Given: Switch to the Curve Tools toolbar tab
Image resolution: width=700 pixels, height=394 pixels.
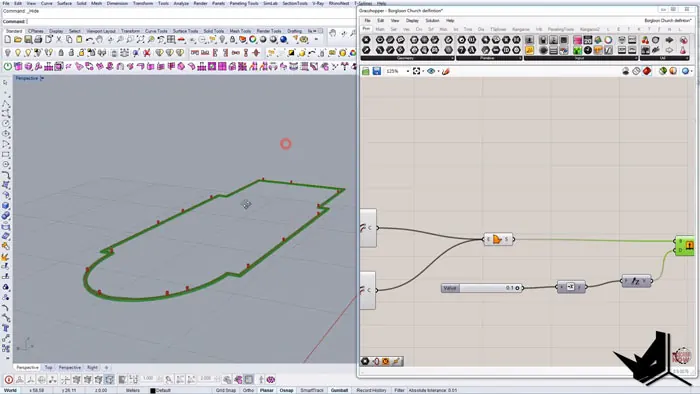Looking at the screenshot, I should (x=156, y=31).
